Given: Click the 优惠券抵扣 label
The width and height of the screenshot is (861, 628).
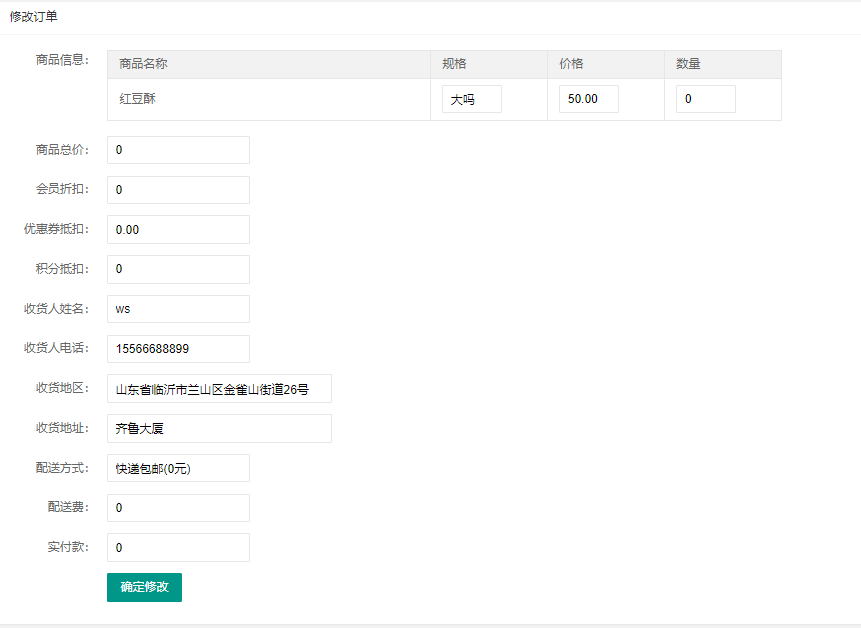Looking at the screenshot, I should pyautogui.click(x=56, y=229).
